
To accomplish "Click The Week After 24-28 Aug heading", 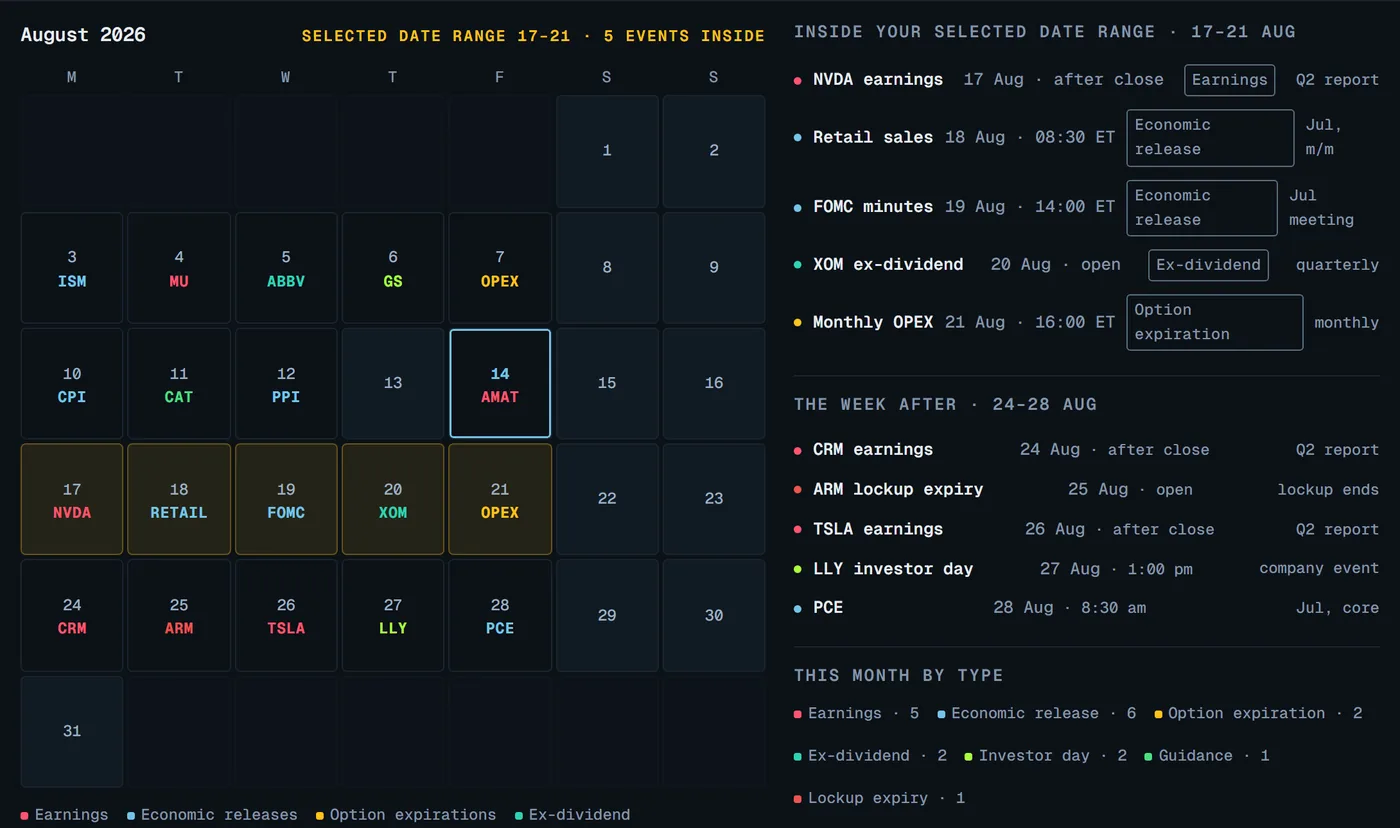I will tap(945, 405).
